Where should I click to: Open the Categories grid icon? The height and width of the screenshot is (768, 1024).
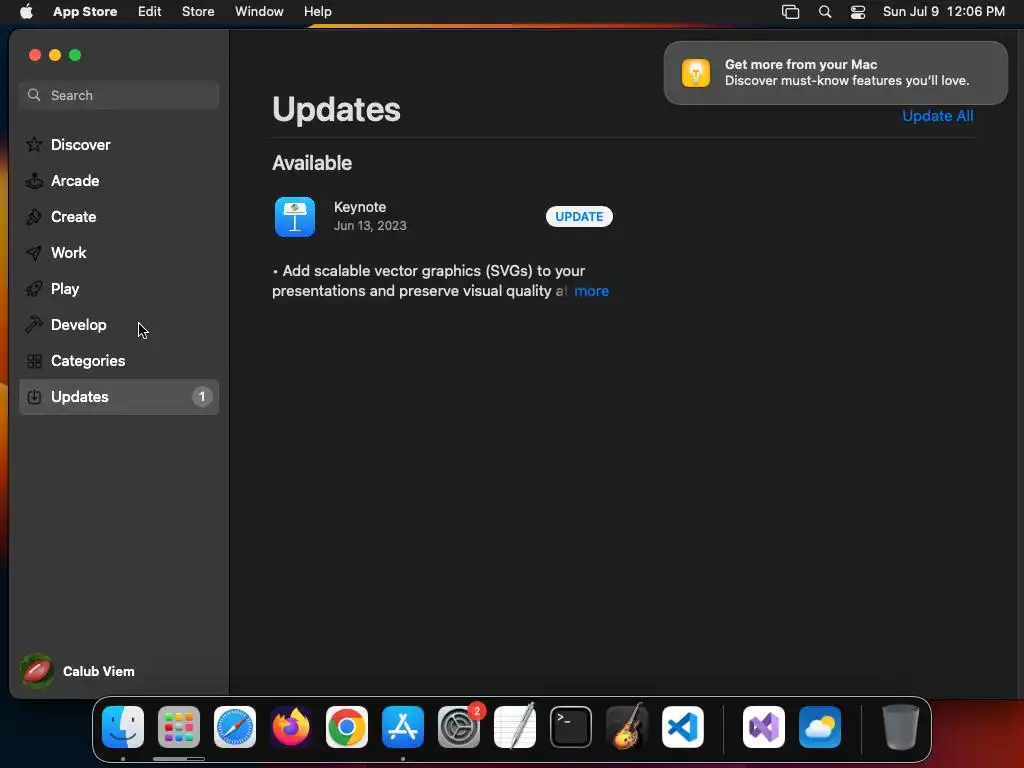click(x=34, y=360)
